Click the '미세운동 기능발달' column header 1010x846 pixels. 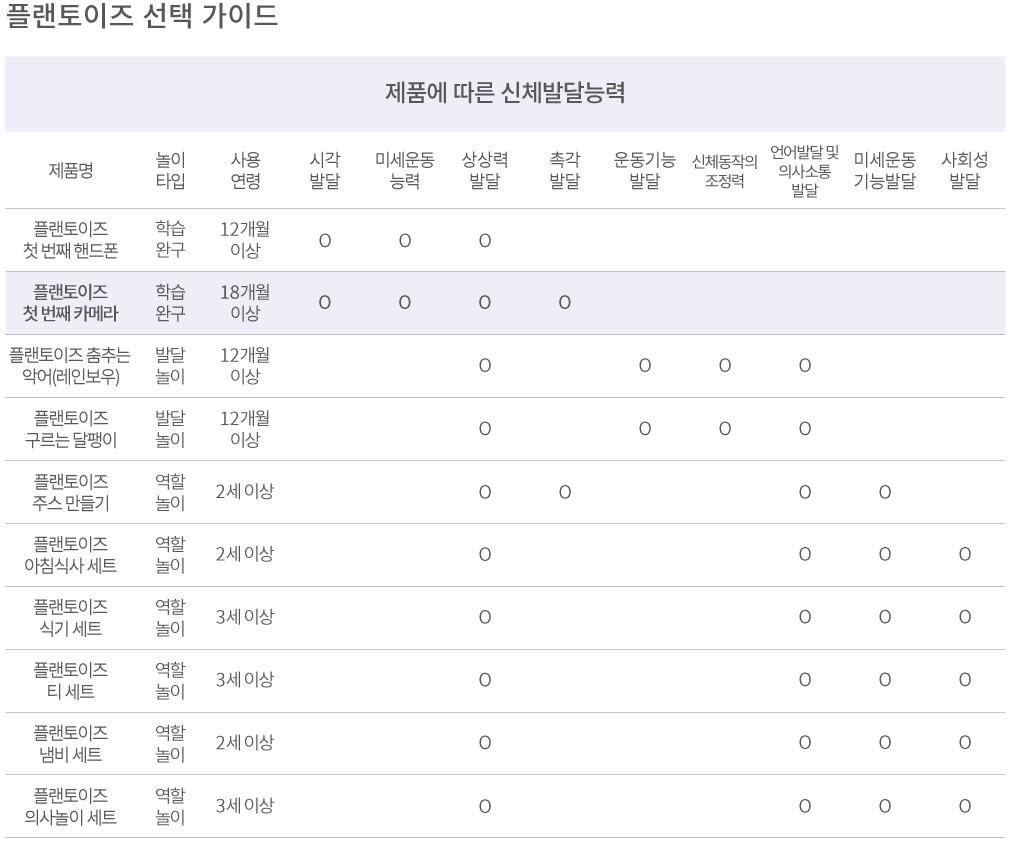(884, 170)
